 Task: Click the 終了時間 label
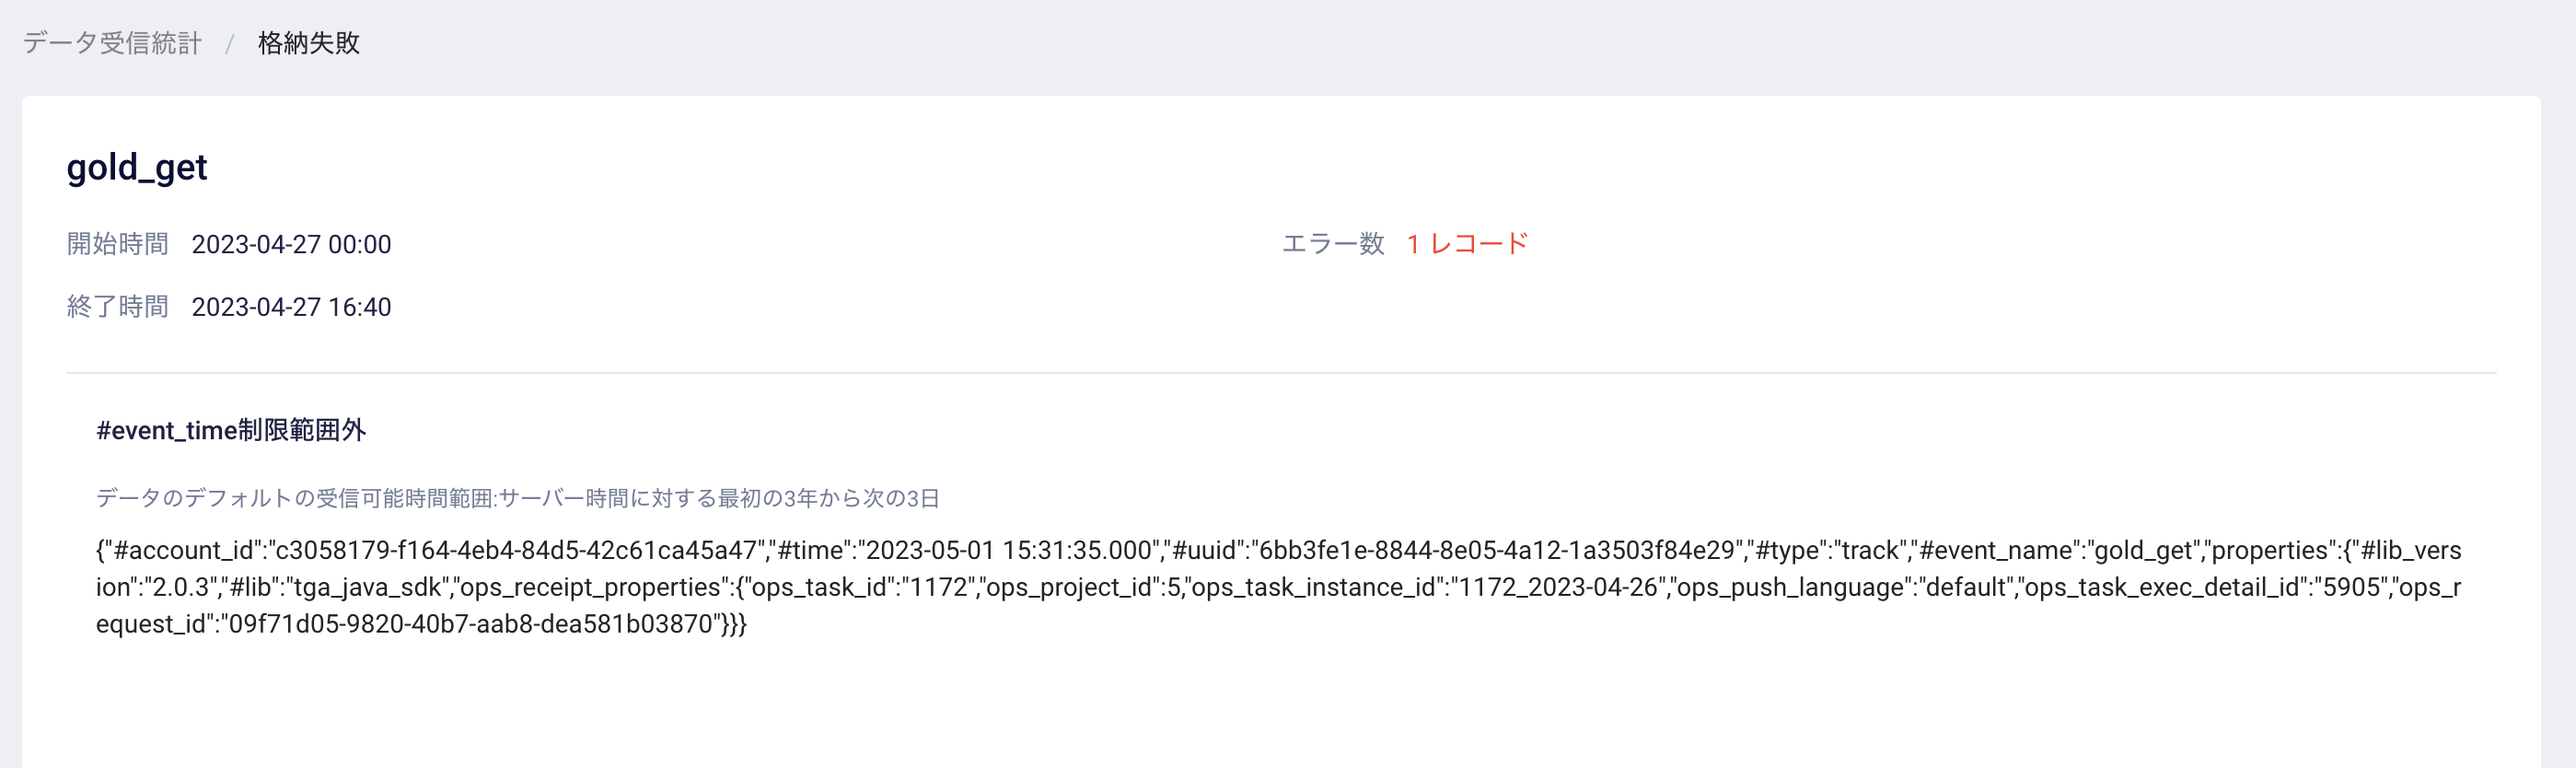coord(117,307)
